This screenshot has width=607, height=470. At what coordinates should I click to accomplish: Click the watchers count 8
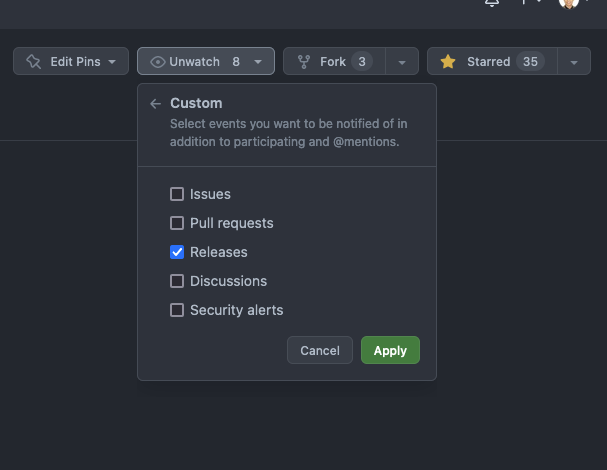[x=236, y=62]
